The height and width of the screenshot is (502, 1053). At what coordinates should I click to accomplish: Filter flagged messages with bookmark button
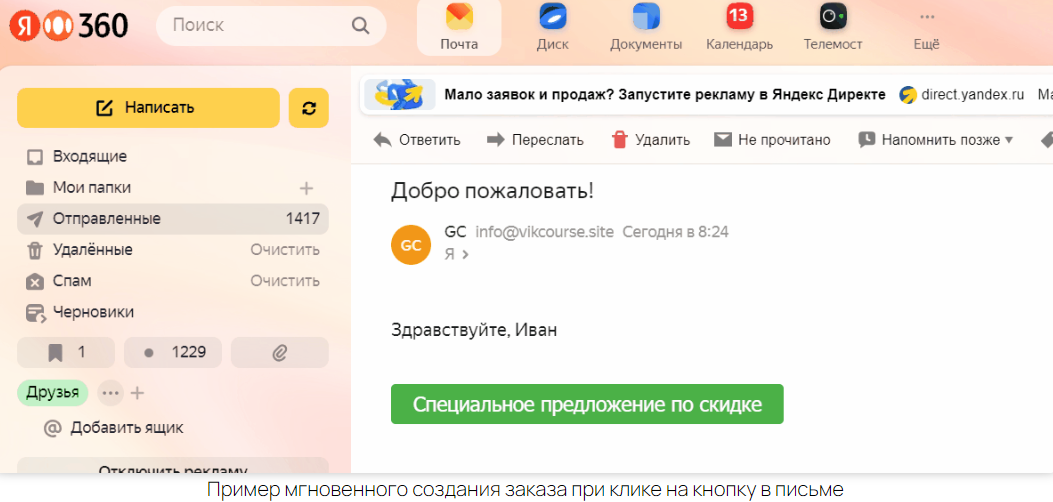tap(66, 352)
